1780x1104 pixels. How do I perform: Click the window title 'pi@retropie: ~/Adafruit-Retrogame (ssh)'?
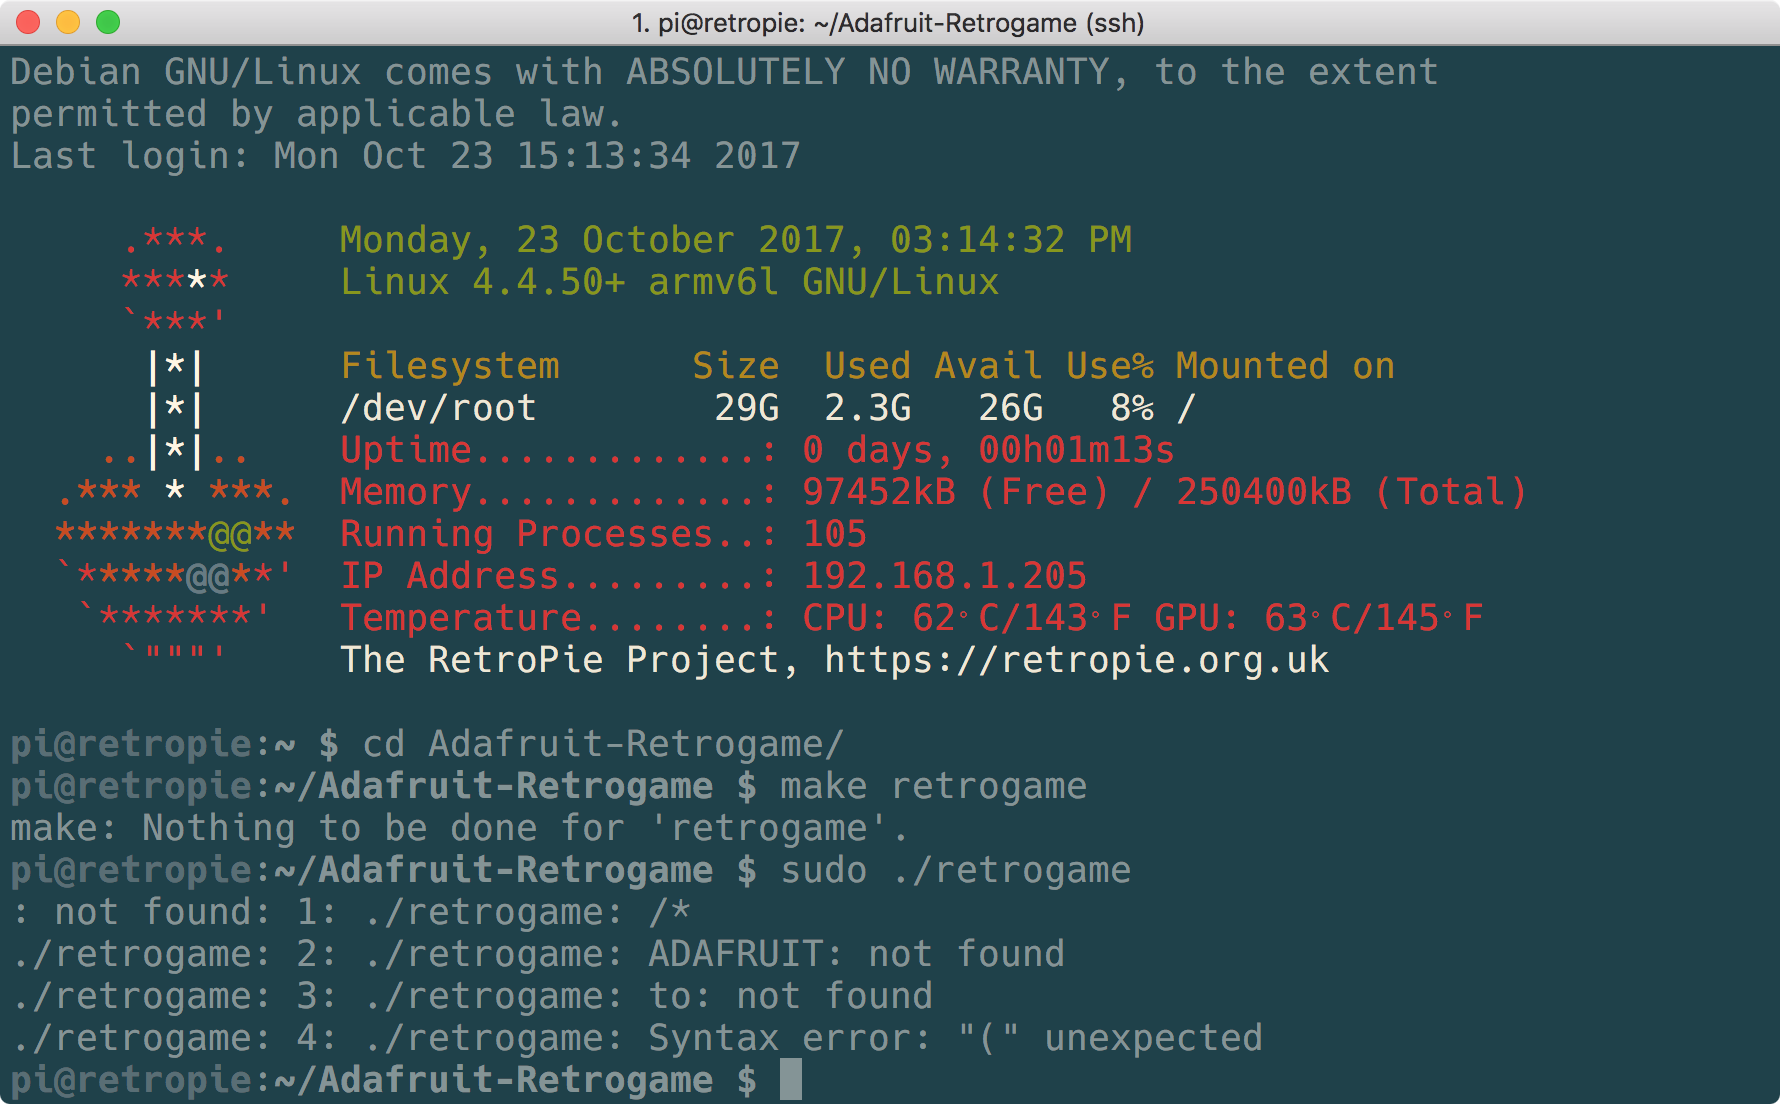(x=888, y=22)
